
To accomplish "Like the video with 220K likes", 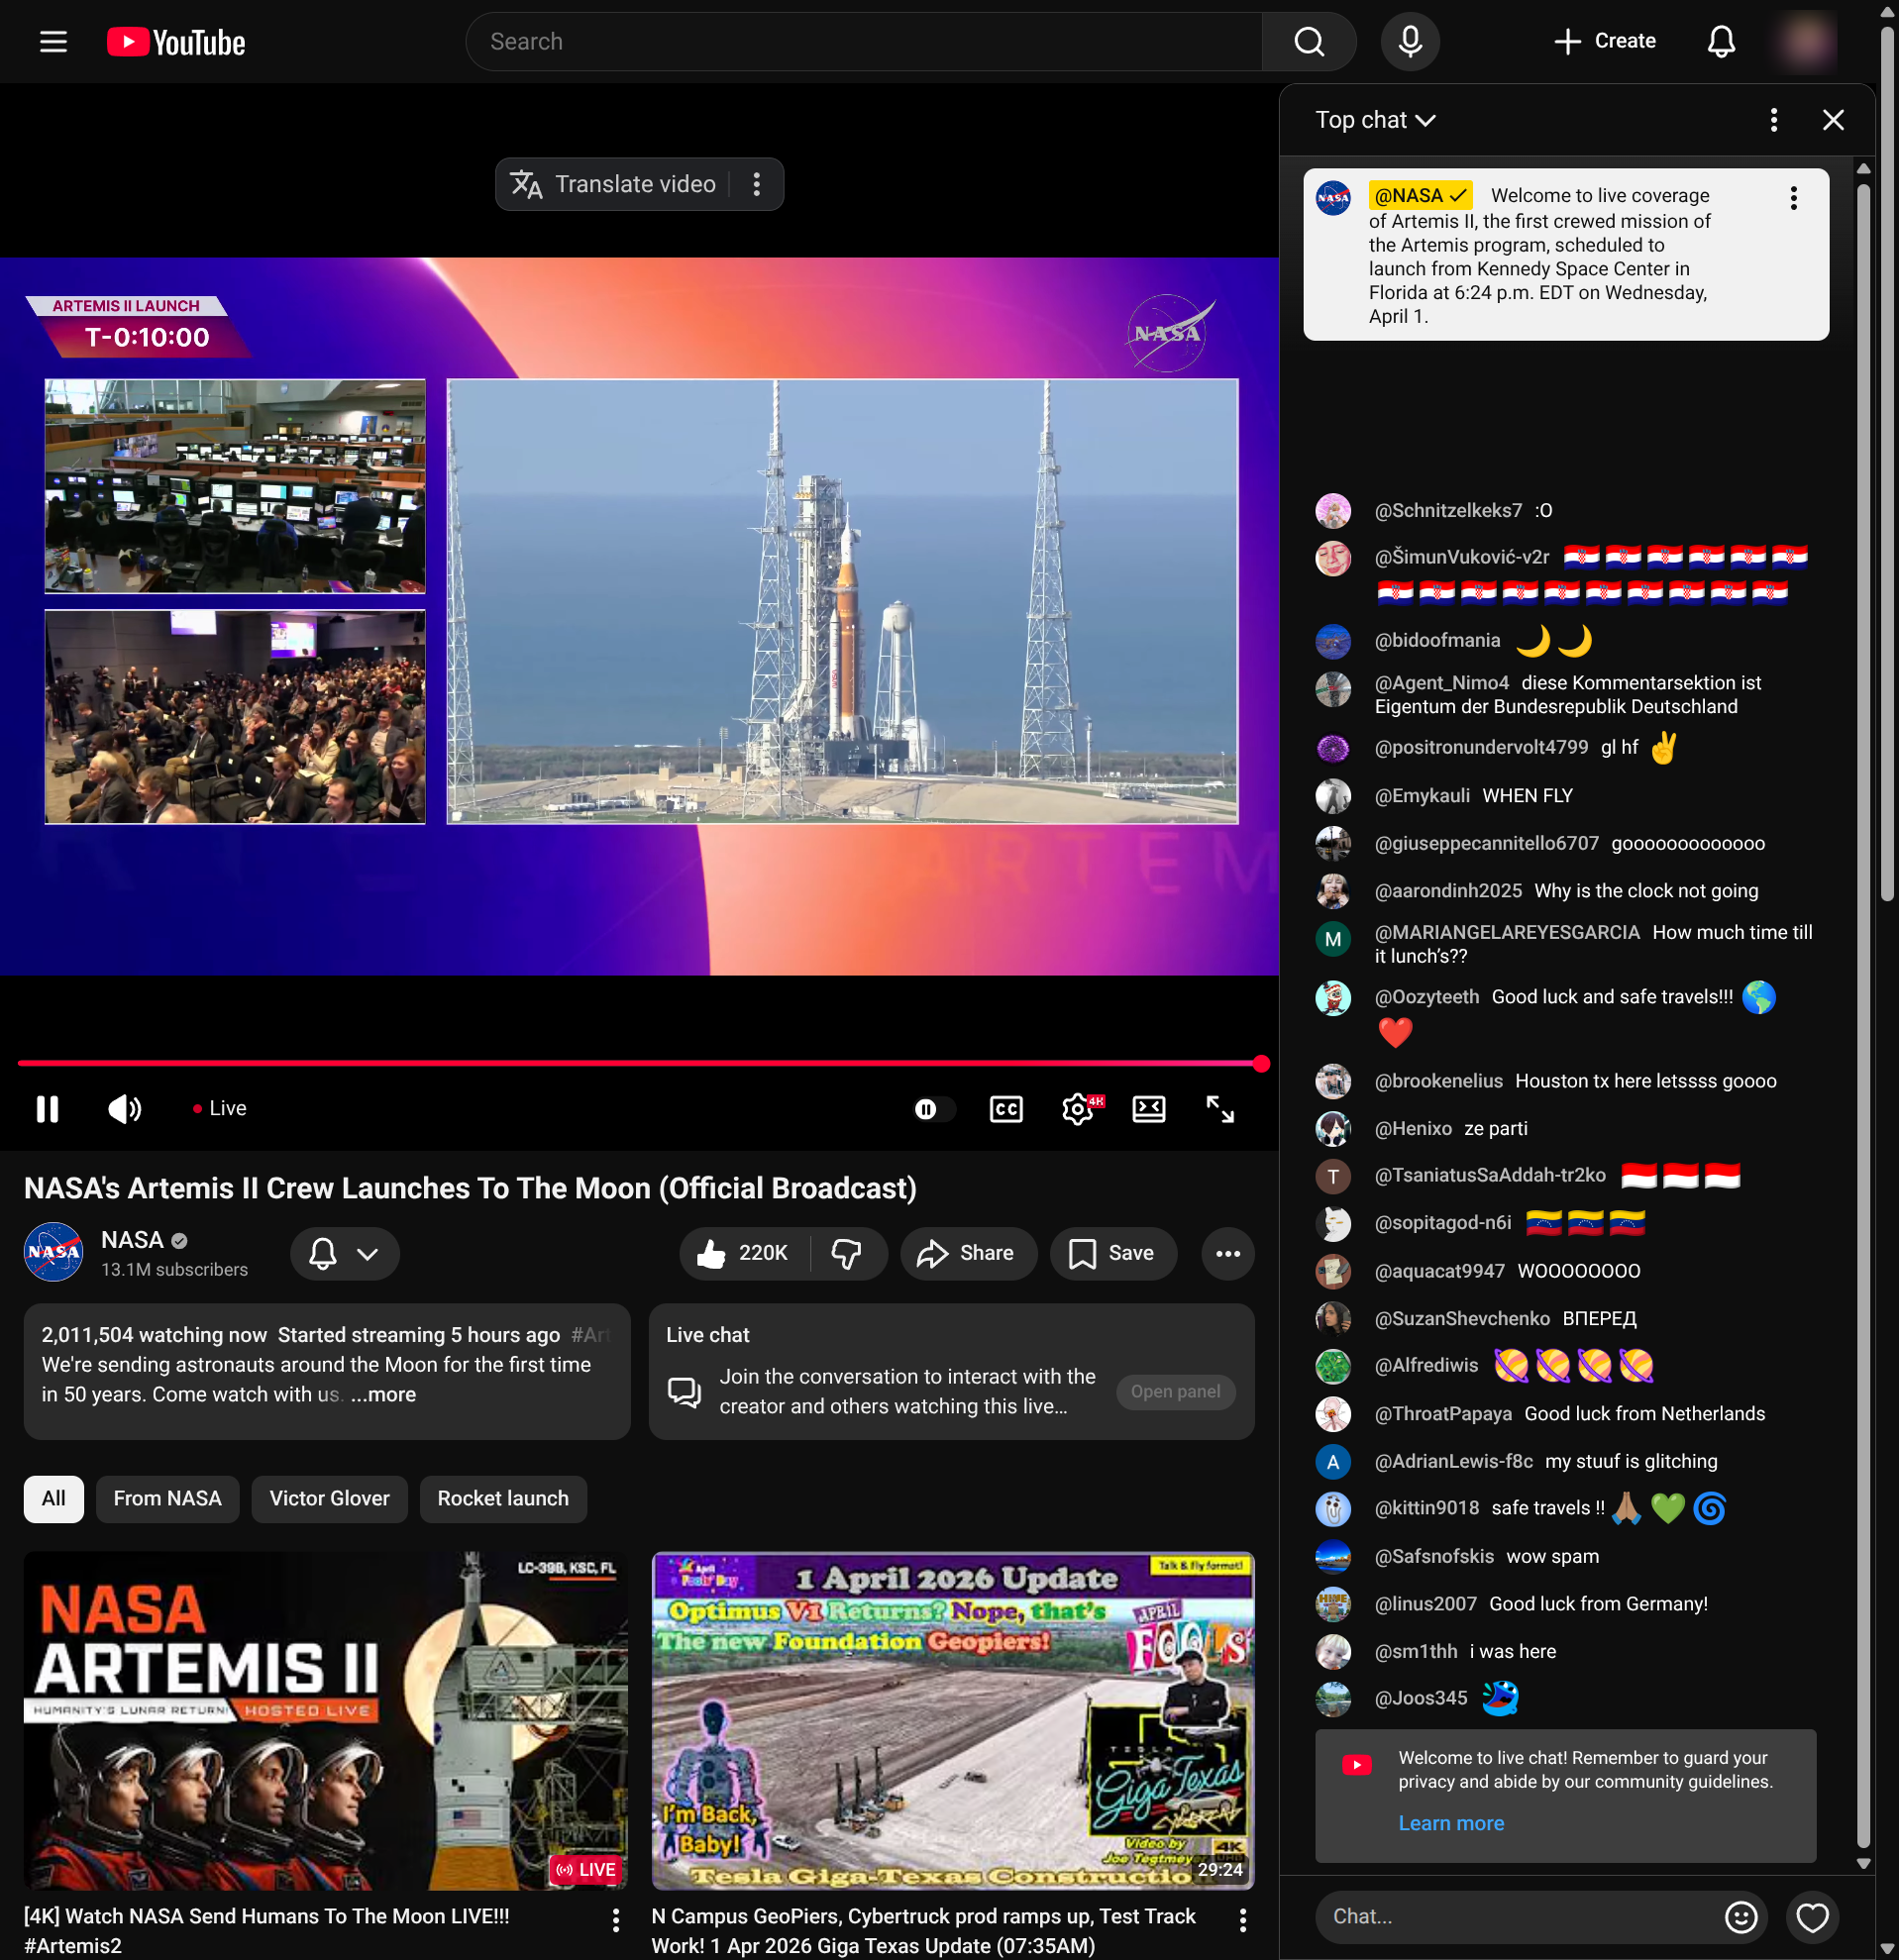I will [744, 1253].
